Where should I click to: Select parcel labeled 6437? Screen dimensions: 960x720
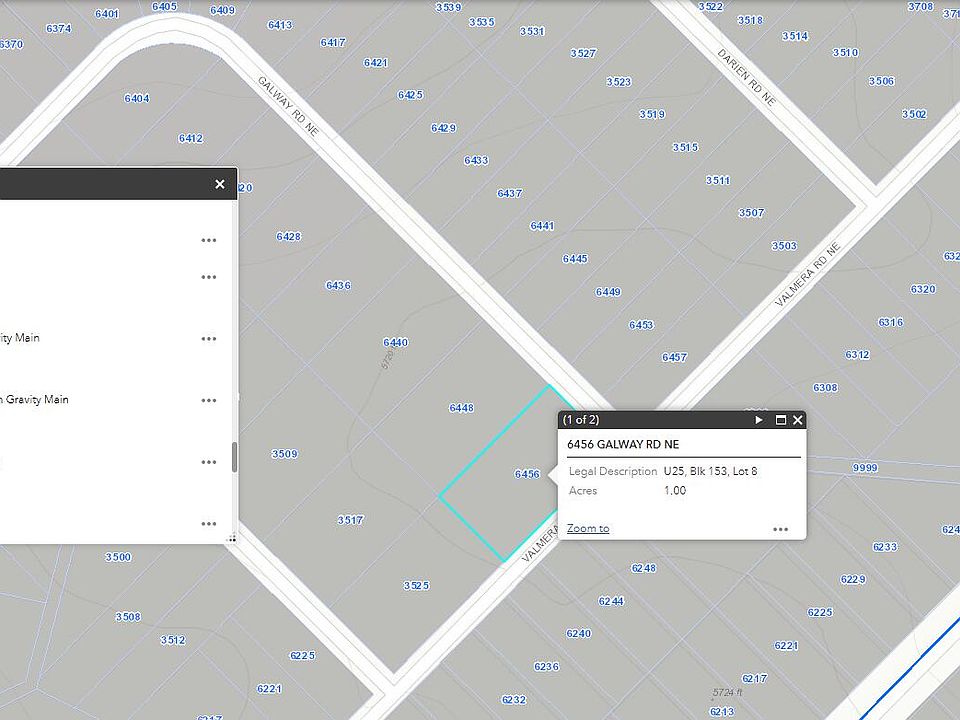509,193
